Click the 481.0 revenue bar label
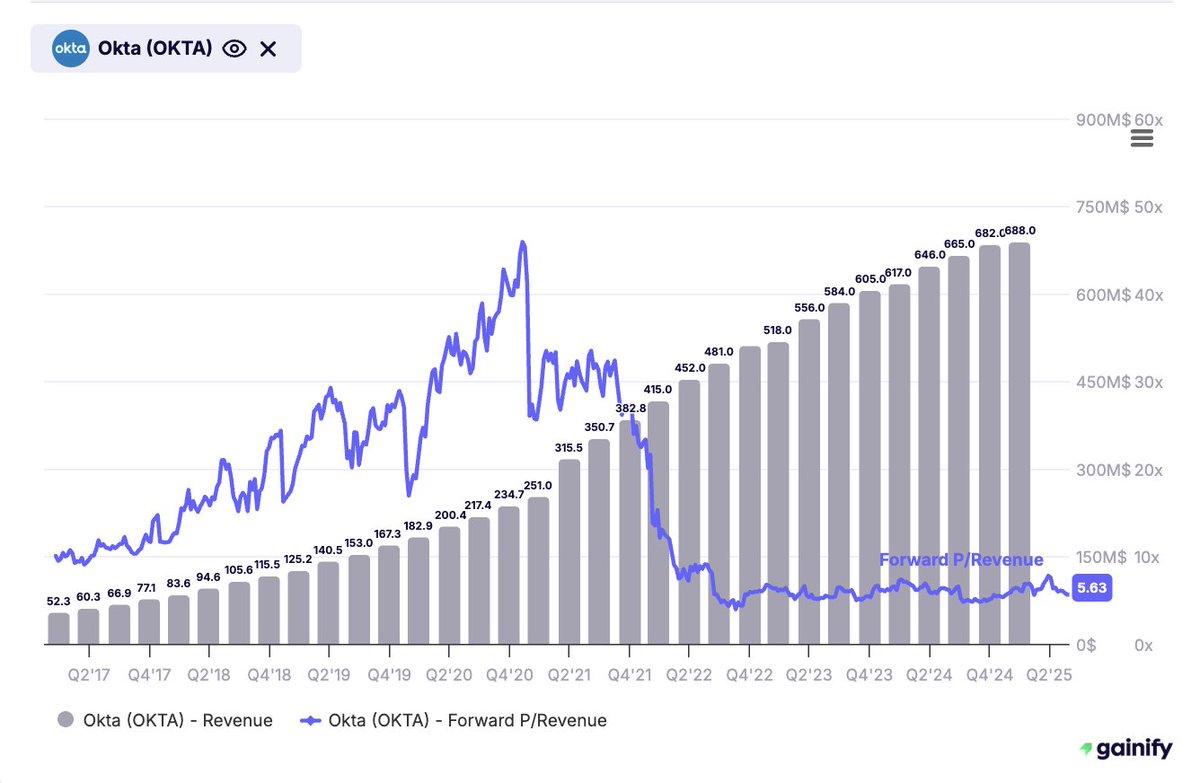 pyautogui.click(x=719, y=352)
